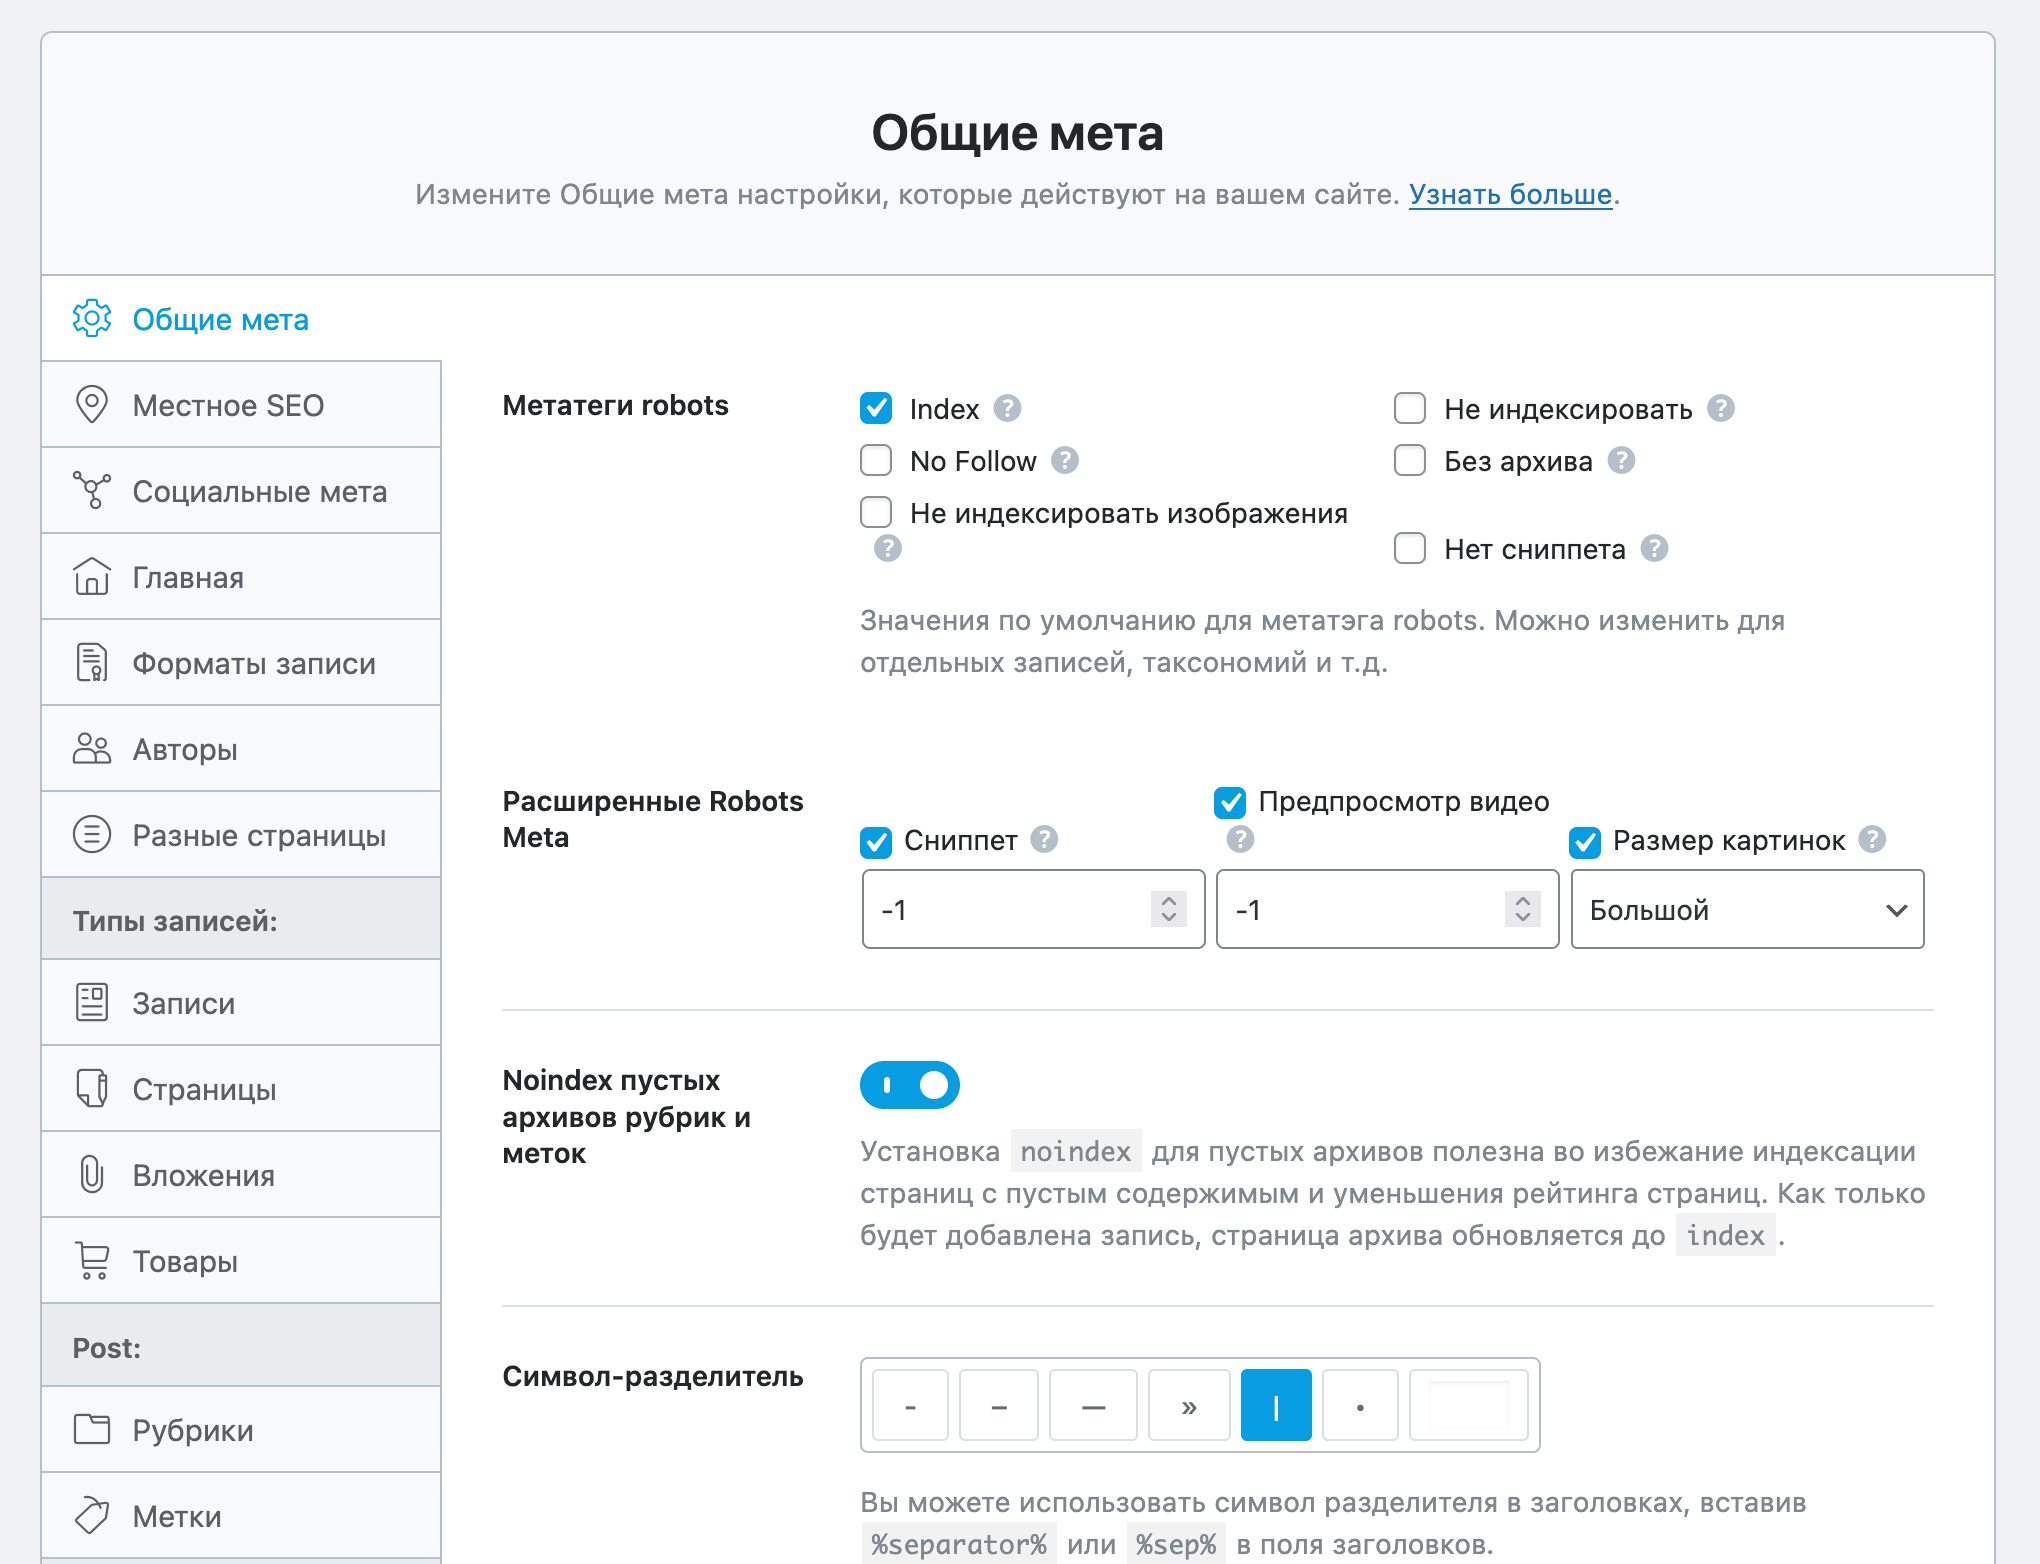This screenshot has height=1564, width=2040.
Task: Open the help tooltip next to Размер картинок
Action: [x=1872, y=840]
